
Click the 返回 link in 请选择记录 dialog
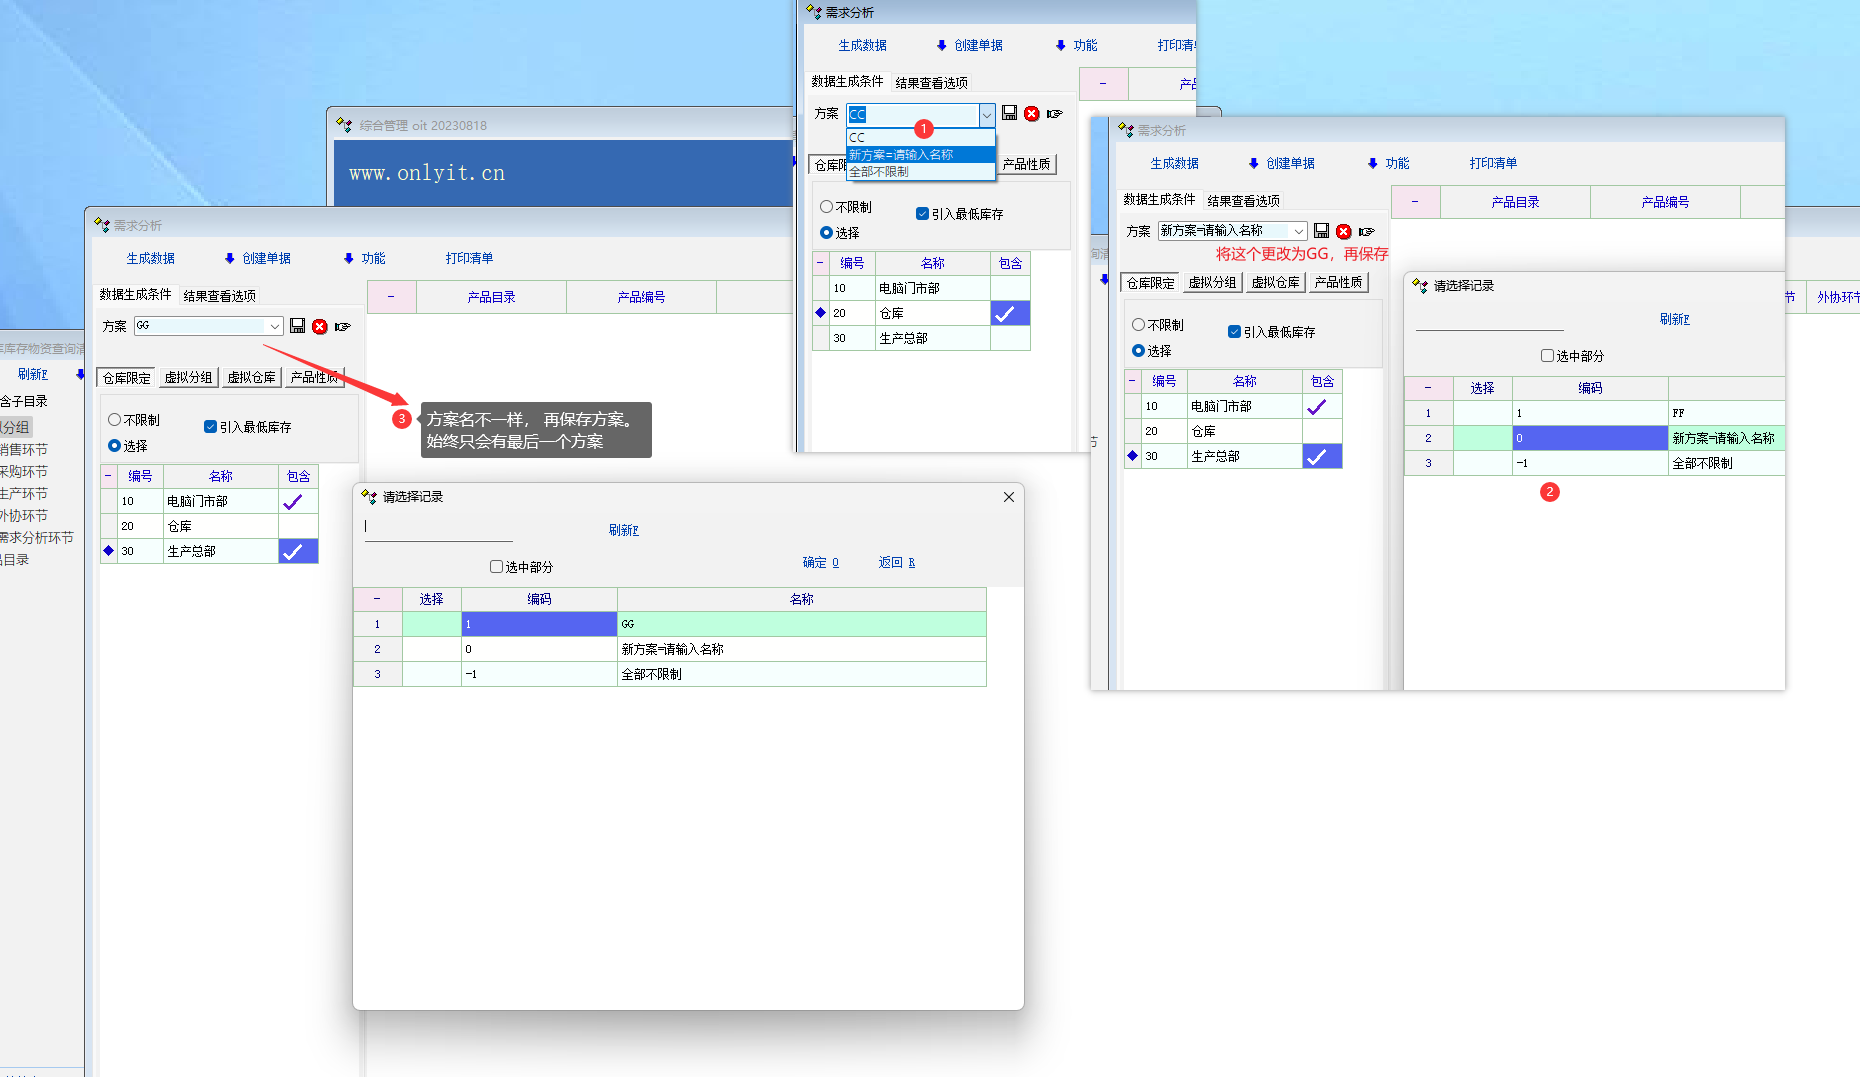click(896, 563)
